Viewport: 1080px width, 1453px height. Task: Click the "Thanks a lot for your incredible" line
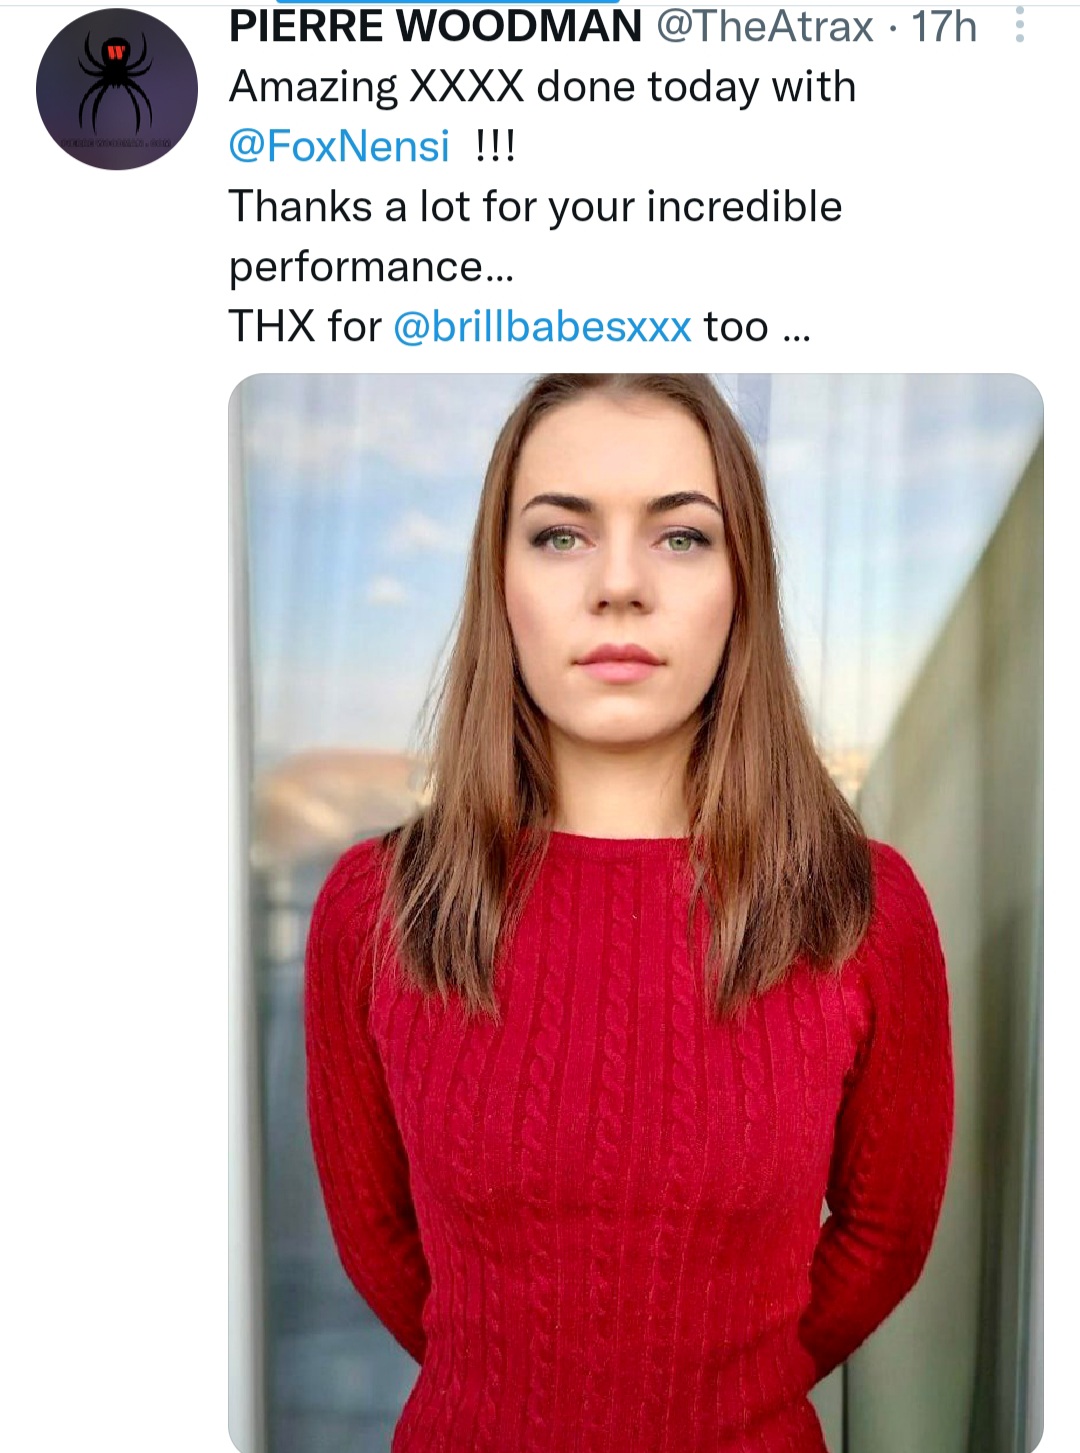535,207
